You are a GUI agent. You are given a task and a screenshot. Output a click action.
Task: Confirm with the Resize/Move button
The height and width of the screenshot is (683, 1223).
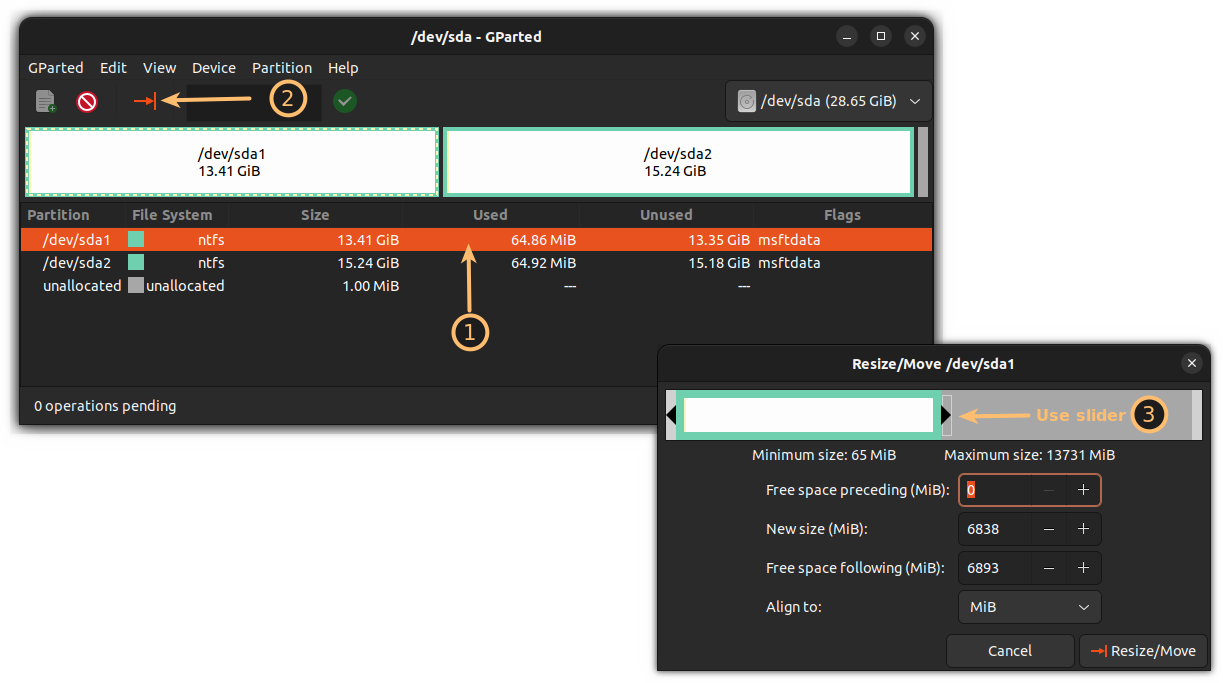1143,651
